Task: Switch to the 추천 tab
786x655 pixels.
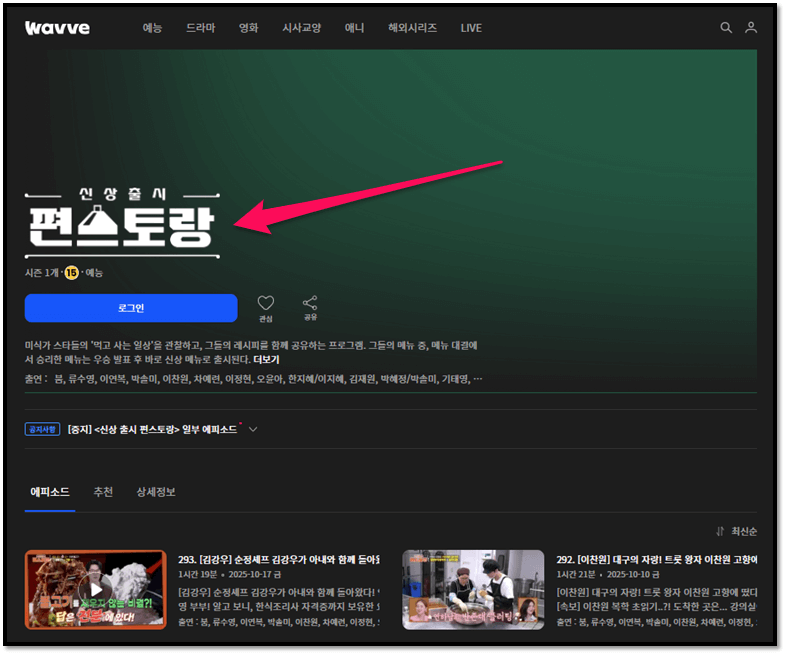Action: pyautogui.click(x=103, y=492)
